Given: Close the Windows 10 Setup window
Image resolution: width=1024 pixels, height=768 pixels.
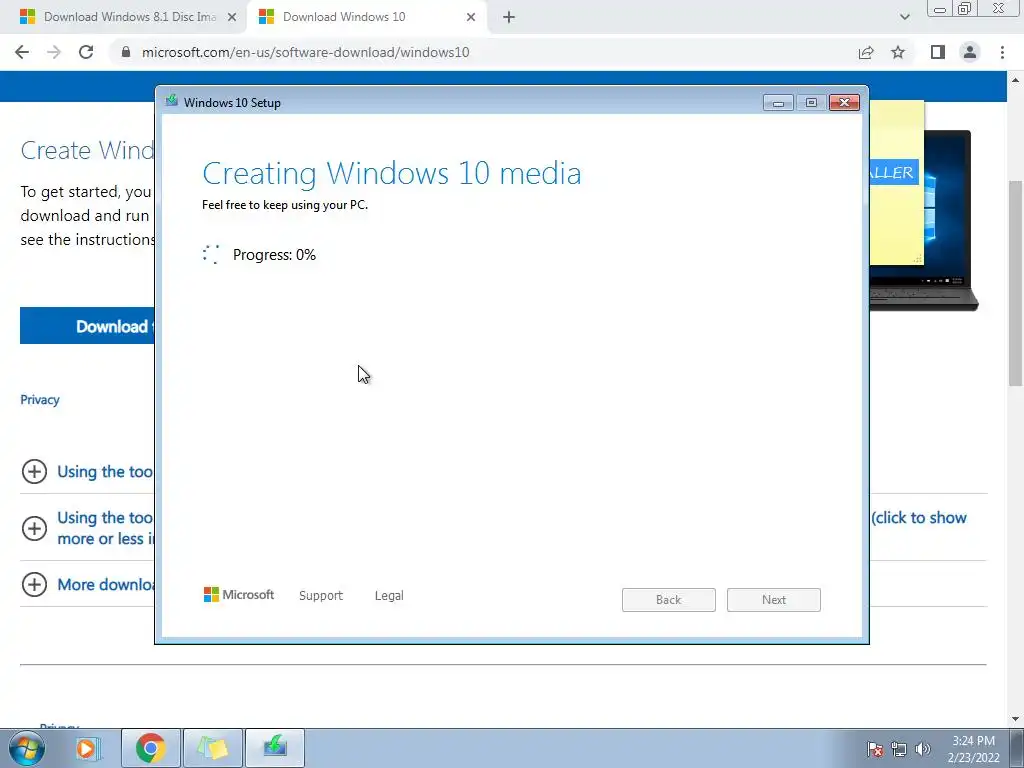Looking at the screenshot, I should pos(844,103).
